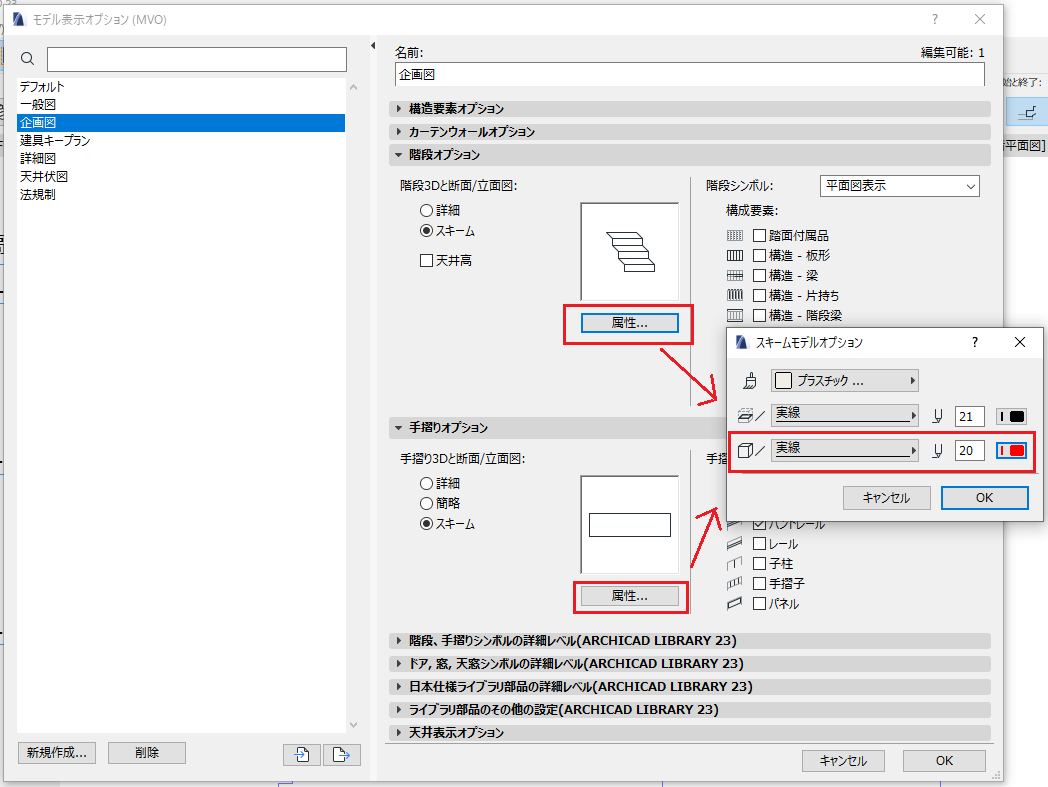Click the help question mark in スキームモデルオプション dialog
The width and height of the screenshot is (1048, 787).
[974, 342]
